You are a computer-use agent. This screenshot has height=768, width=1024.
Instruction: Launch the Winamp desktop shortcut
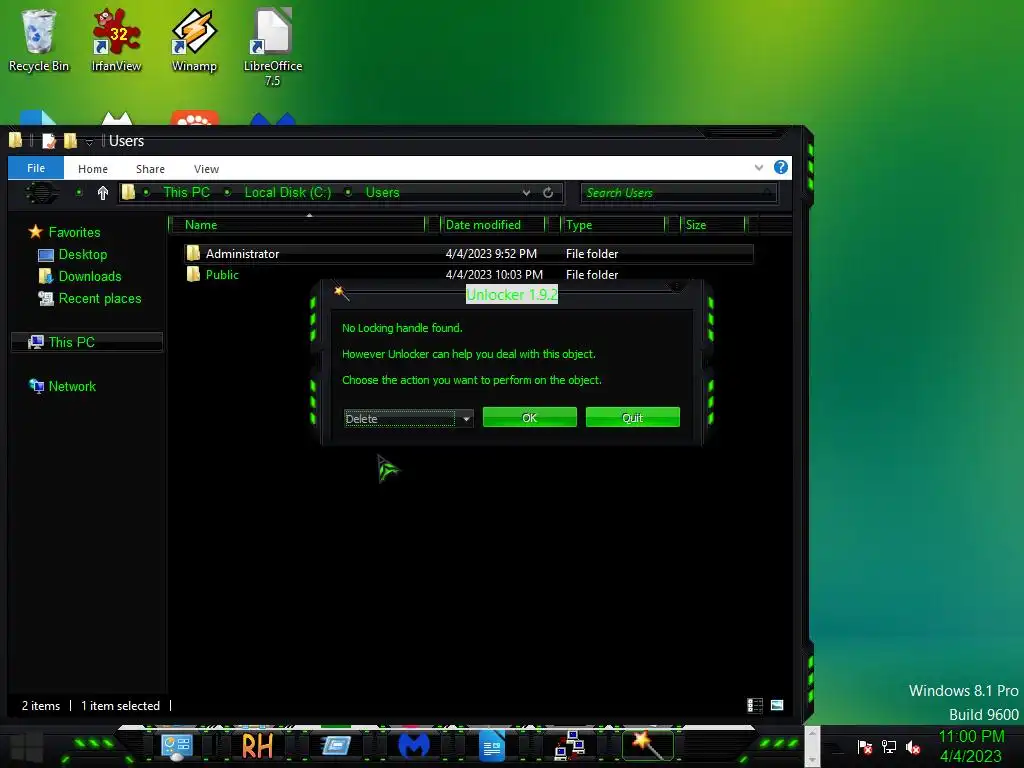(x=194, y=39)
